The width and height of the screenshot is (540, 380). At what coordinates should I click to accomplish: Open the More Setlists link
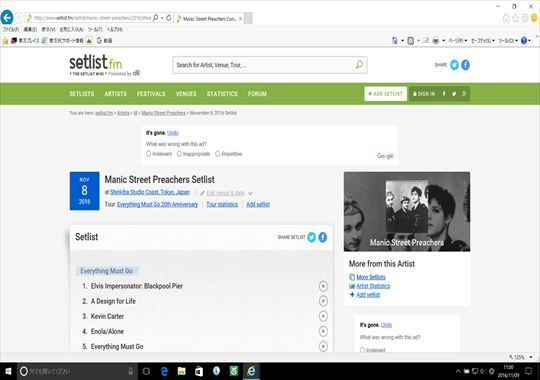click(371, 277)
